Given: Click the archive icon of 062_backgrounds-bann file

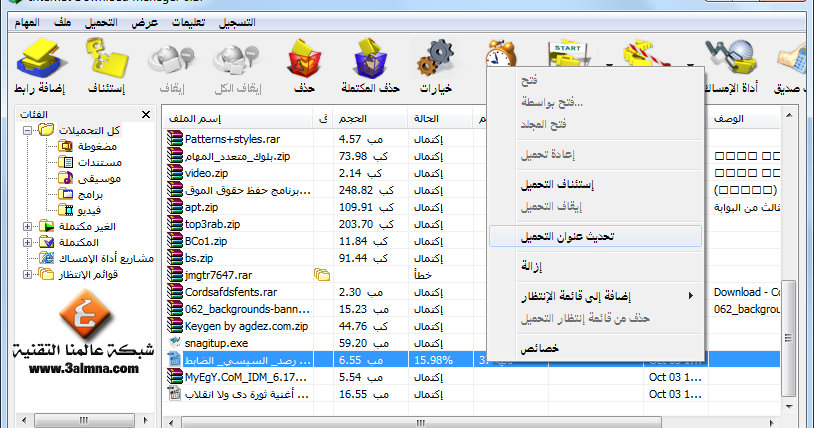Looking at the screenshot, I should point(175,309).
